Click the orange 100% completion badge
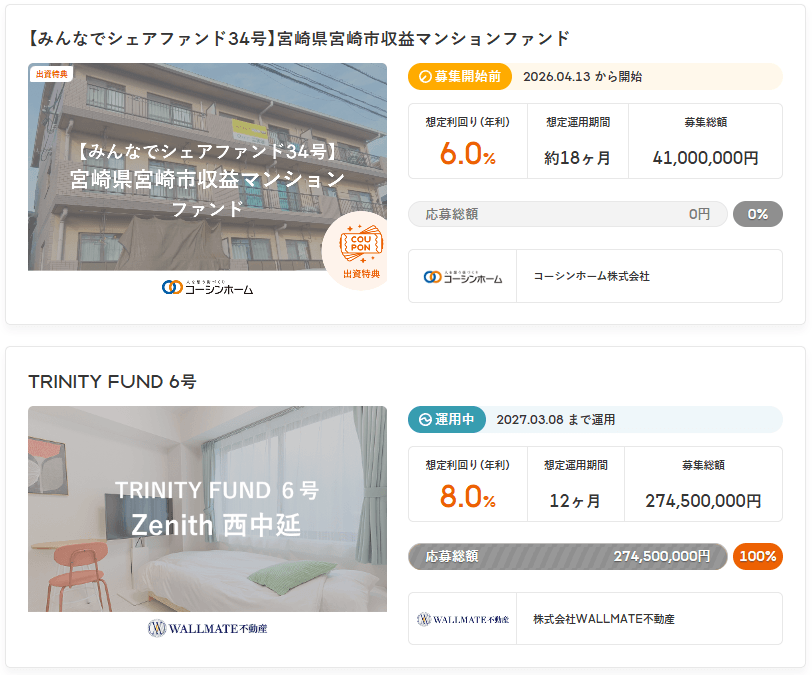The image size is (812, 675). coord(757,557)
